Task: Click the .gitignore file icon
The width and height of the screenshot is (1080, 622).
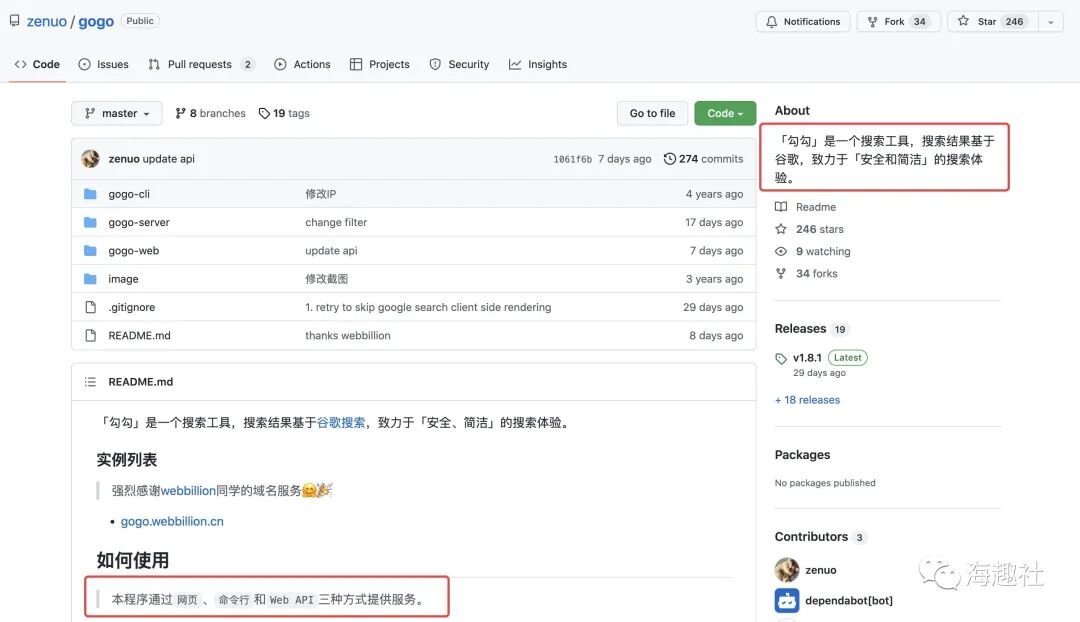Action: click(x=90, y=307)
